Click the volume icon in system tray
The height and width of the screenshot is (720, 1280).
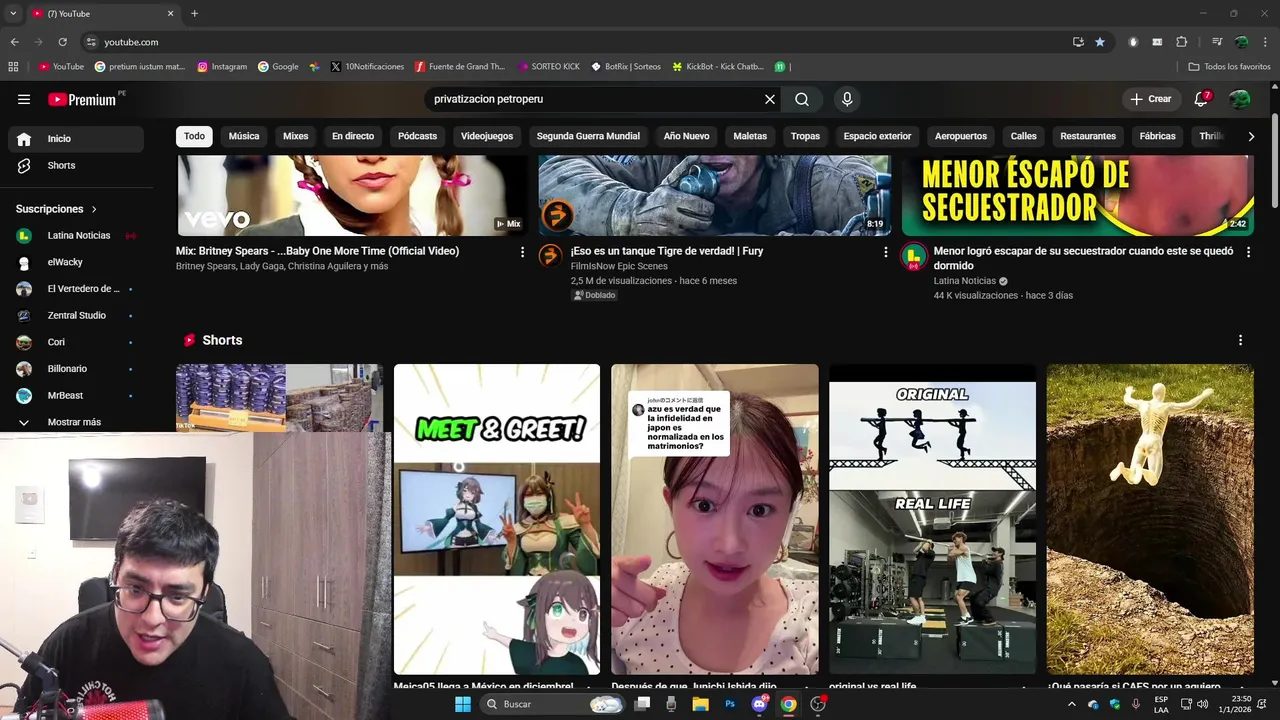pyautogui.click(x=1202, y=704)
